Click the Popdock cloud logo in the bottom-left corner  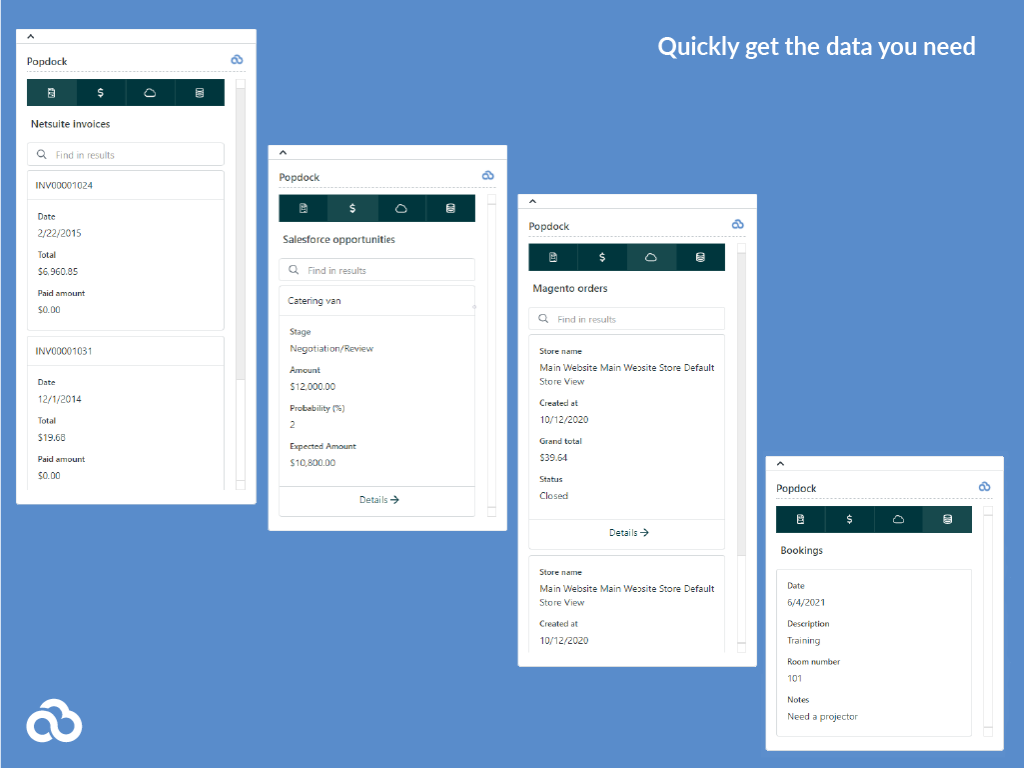[54, 720]
